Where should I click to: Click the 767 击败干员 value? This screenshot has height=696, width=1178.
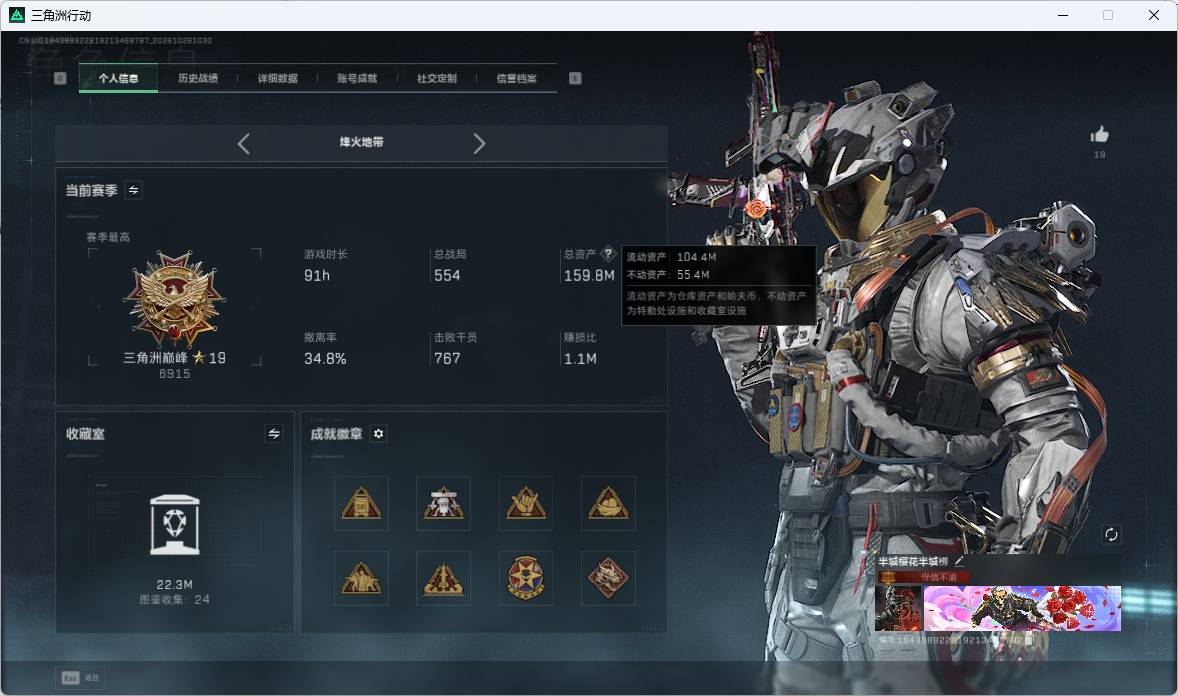coord(447,359)
